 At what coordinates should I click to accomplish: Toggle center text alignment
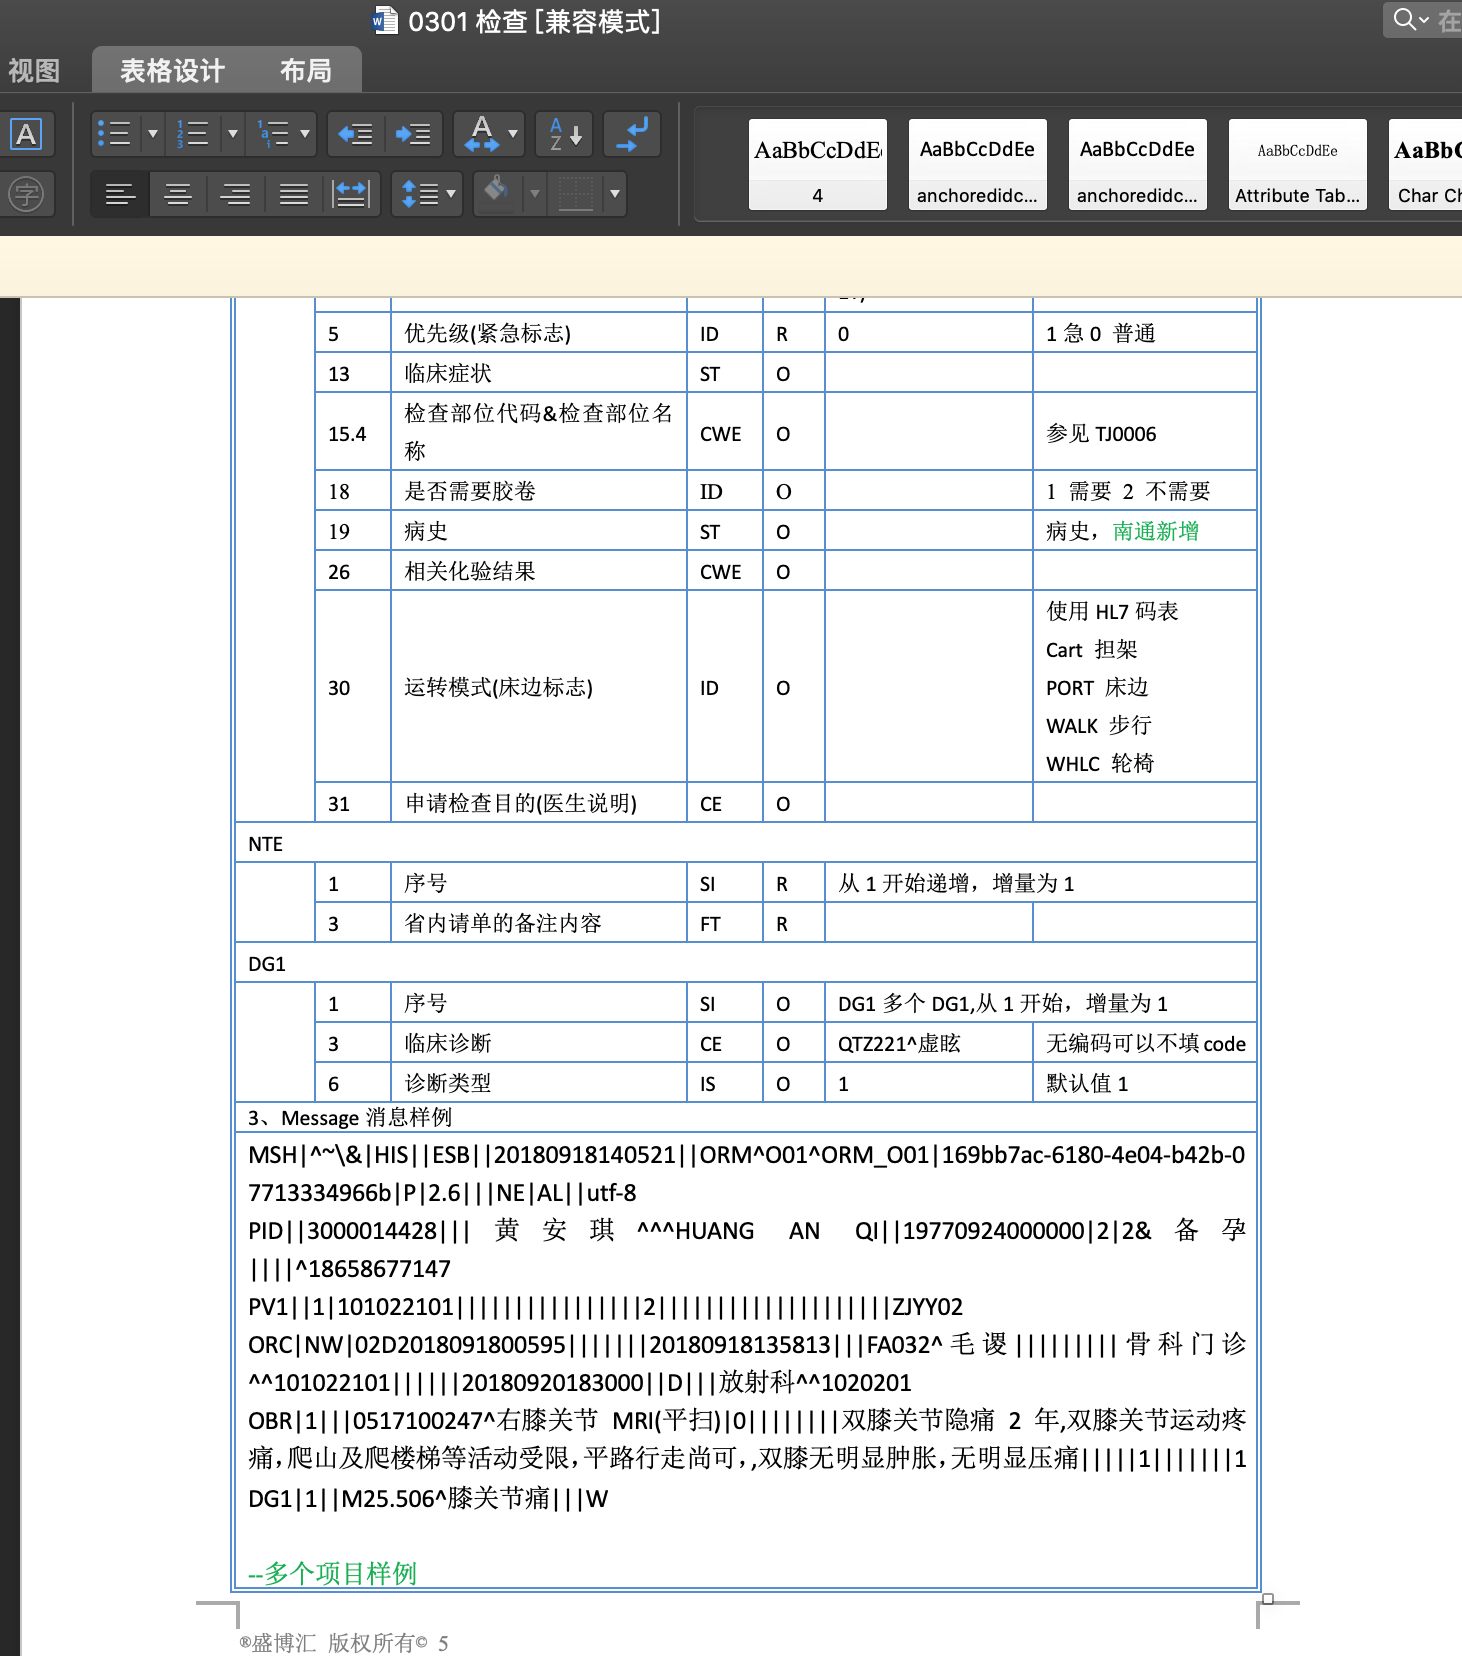(178, 194)
